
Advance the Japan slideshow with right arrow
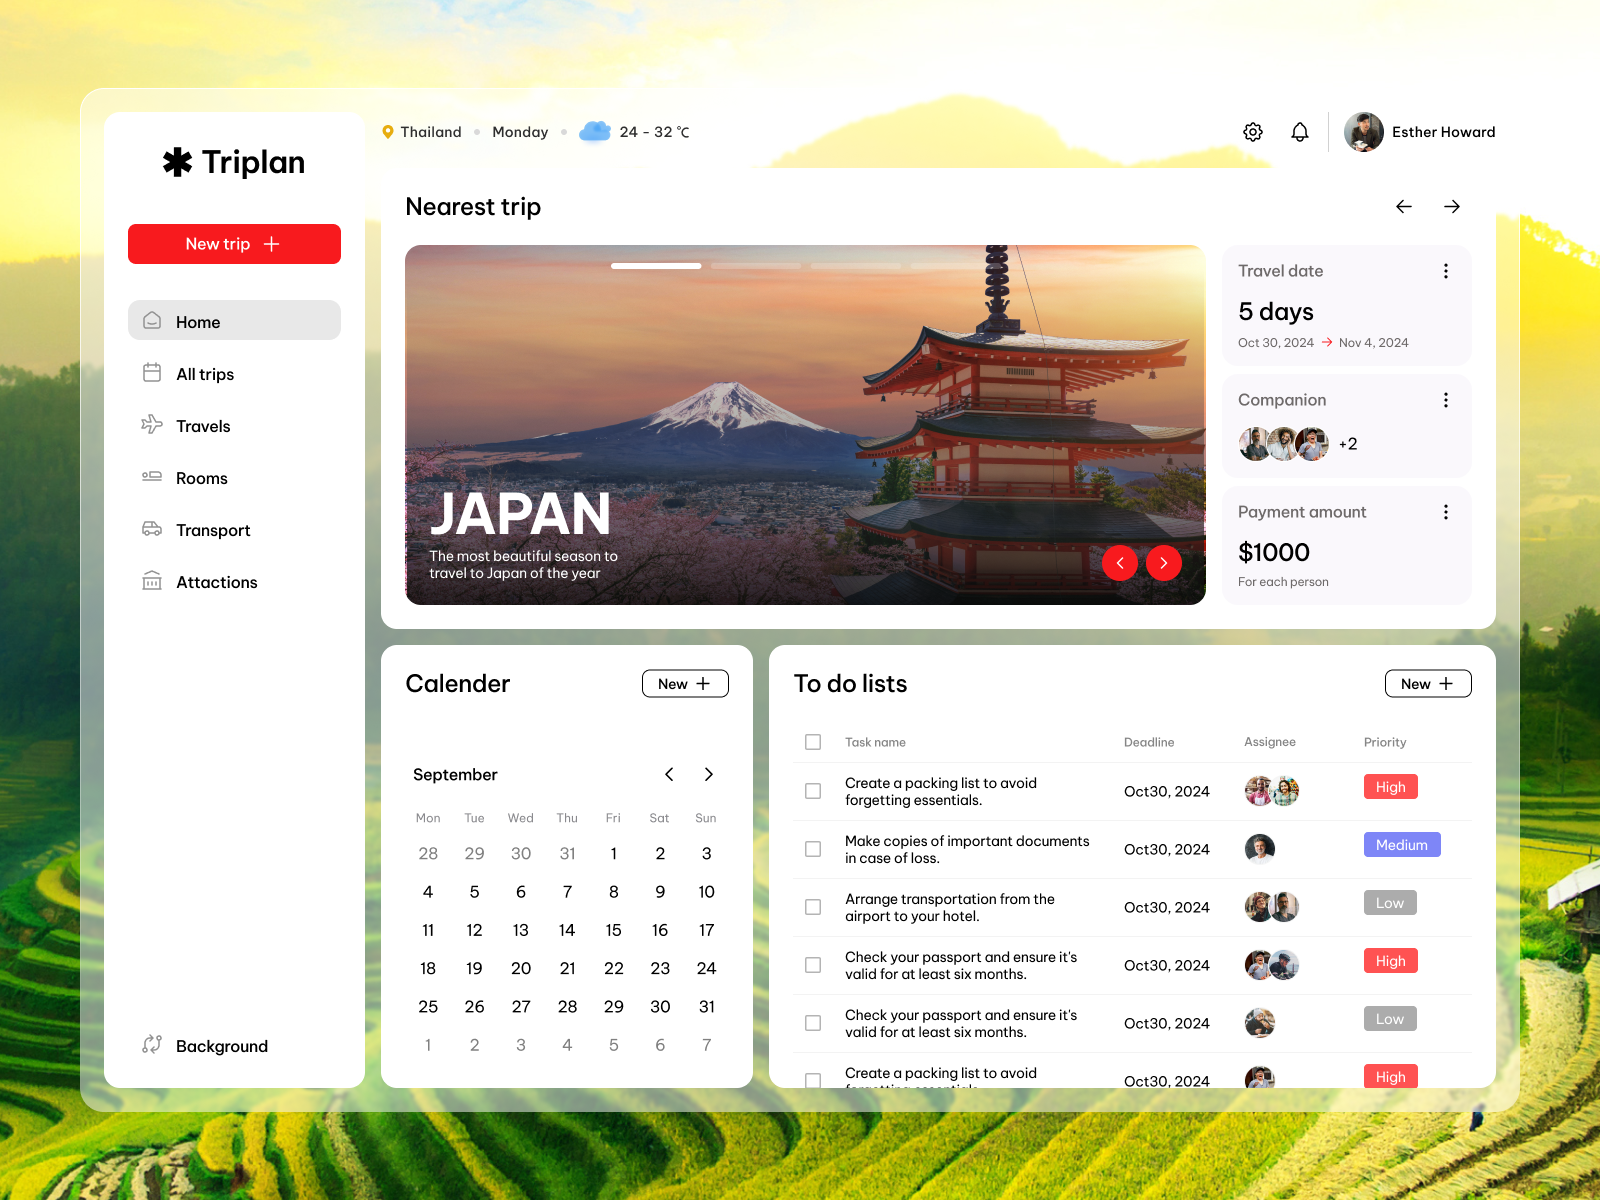coord(1163,563)
